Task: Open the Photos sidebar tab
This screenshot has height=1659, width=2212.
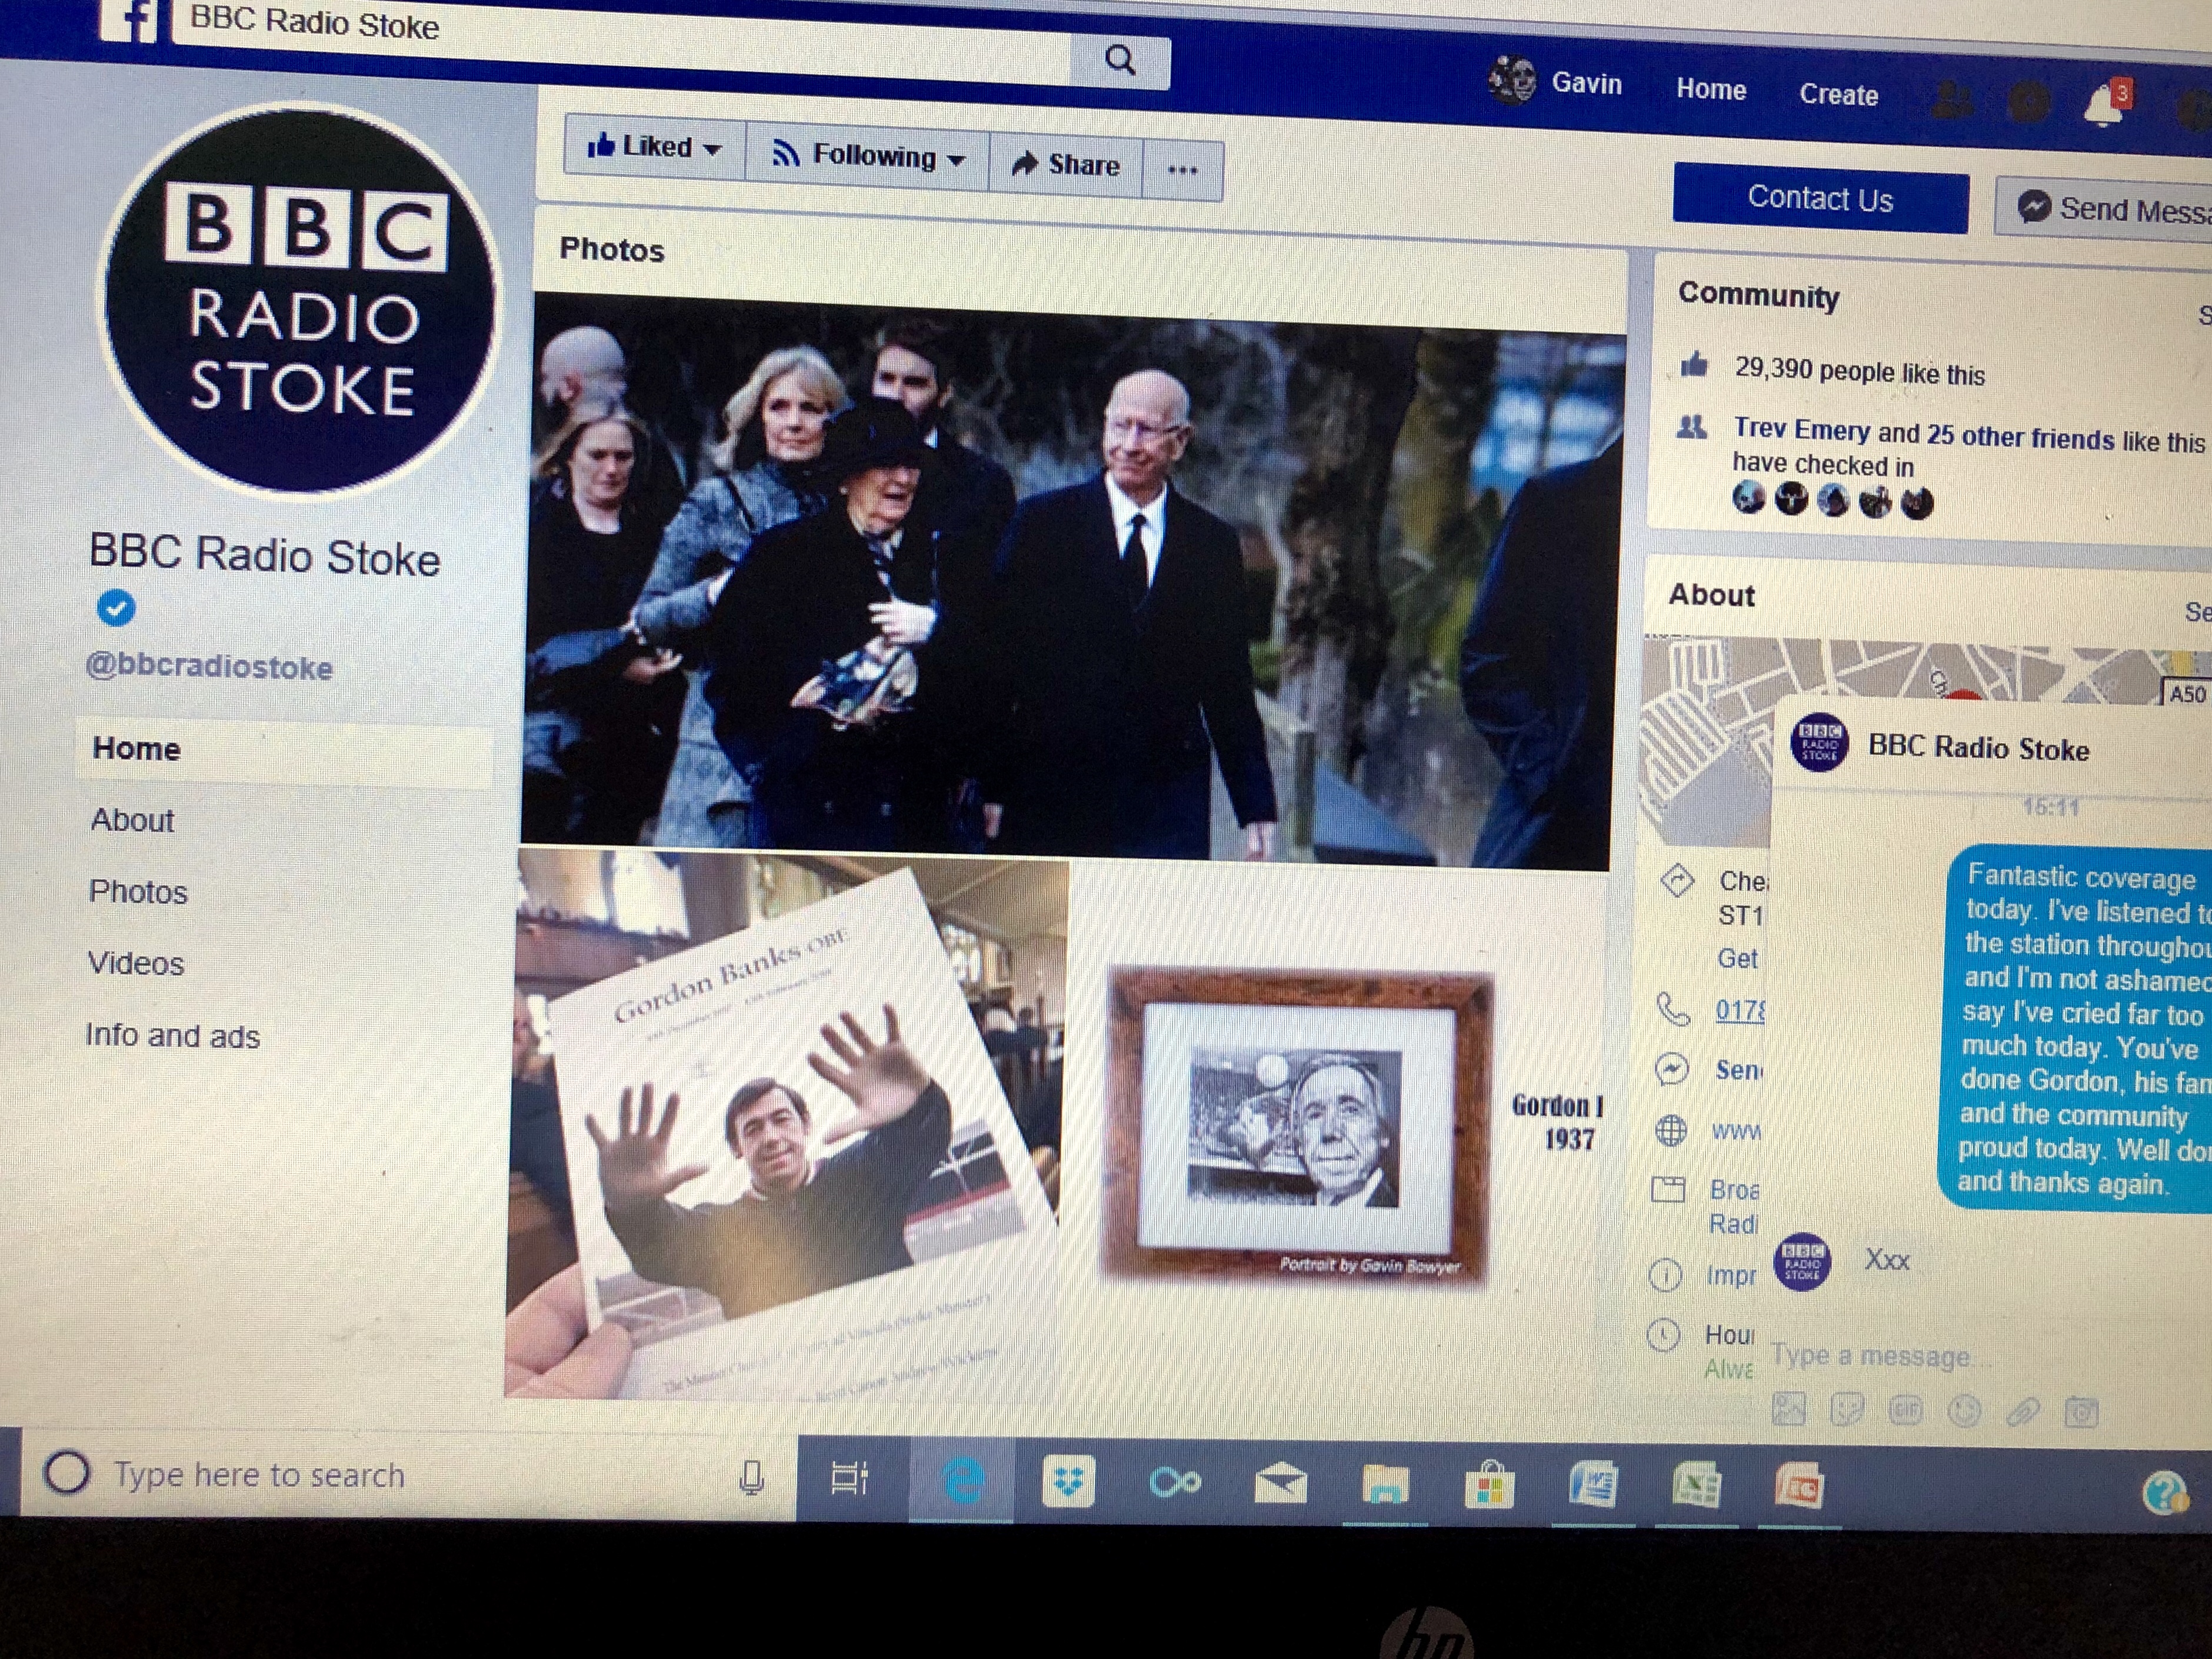Action: point(138,891)
